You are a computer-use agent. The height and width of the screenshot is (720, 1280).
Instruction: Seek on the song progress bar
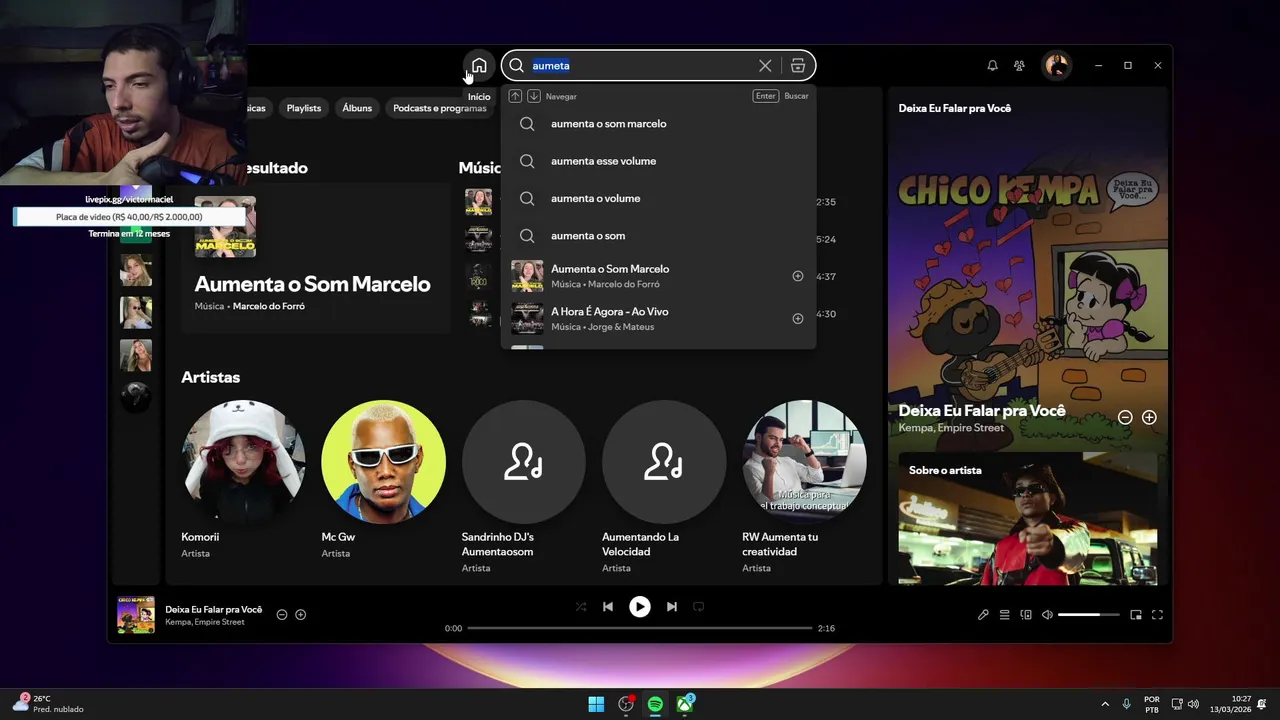click(x=640, y=628)
